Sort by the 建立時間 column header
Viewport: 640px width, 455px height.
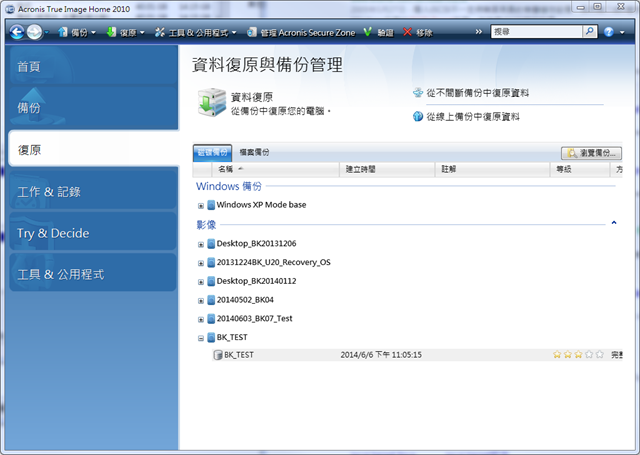[387, 169]
